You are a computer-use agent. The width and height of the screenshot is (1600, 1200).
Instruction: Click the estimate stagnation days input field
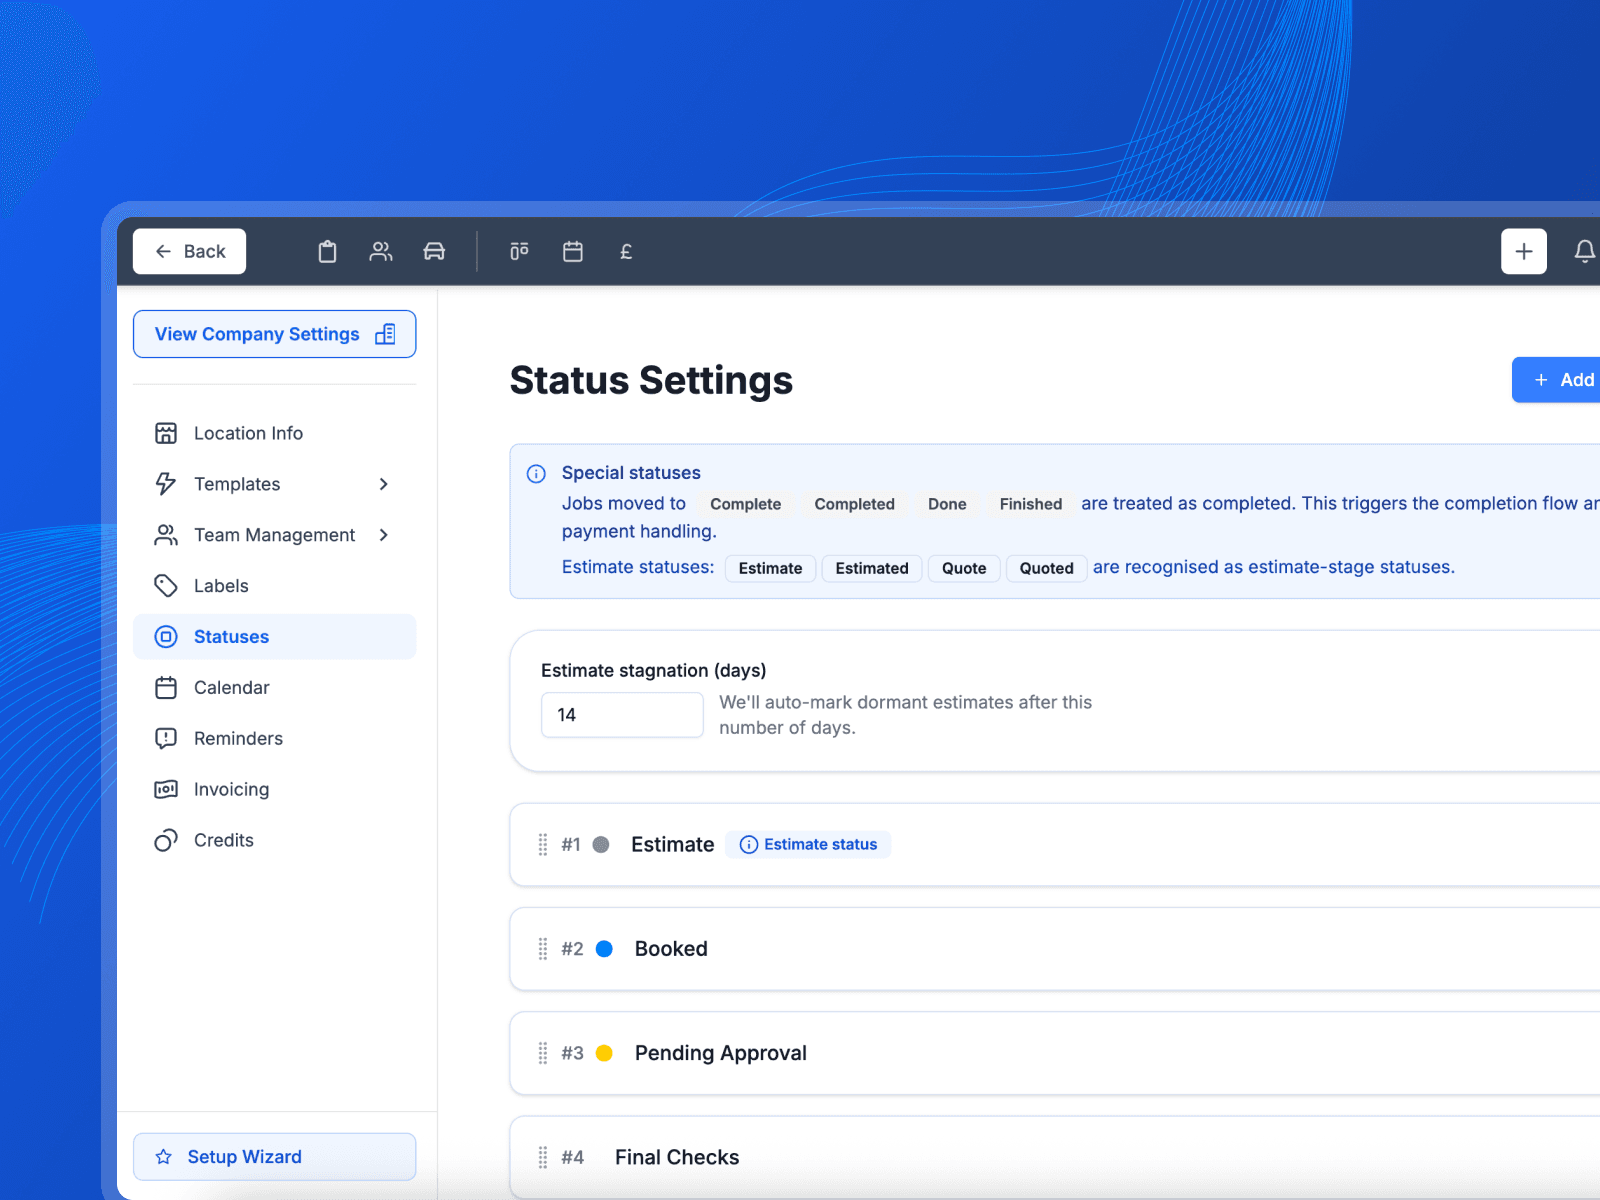[x=621, y=714]
